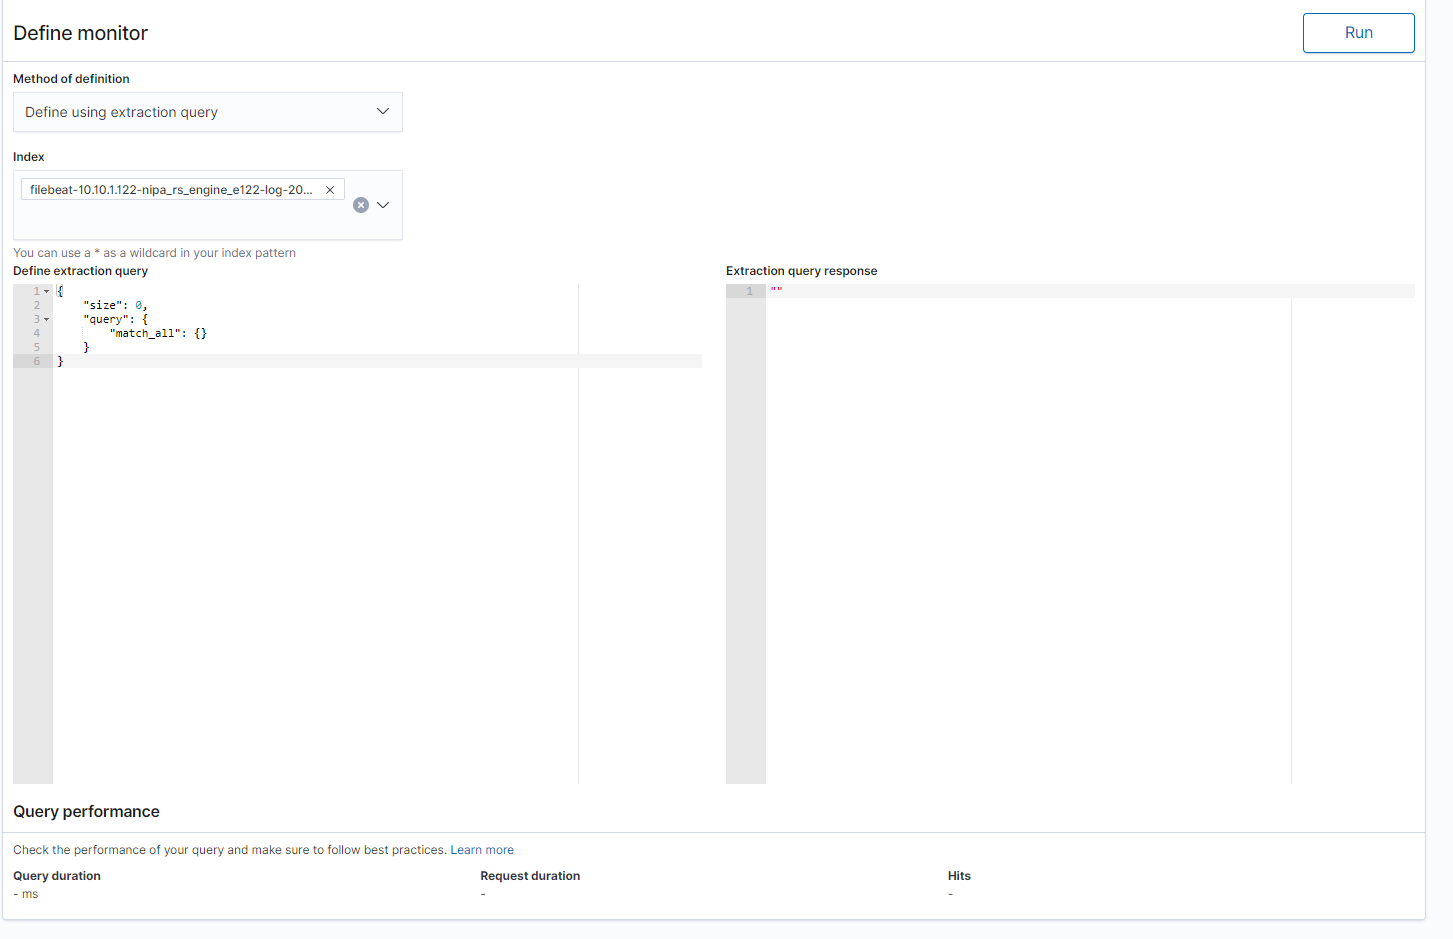The image size is (1453, 939).
Task: Click line number 1 in the response gutter
Action: coord(749,291)
